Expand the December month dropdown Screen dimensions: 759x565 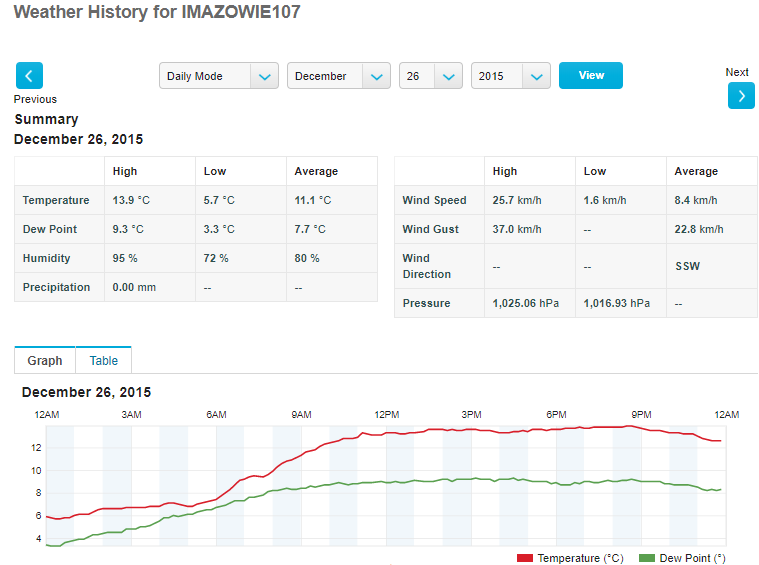pyautogui.click(x=338, y=76)
